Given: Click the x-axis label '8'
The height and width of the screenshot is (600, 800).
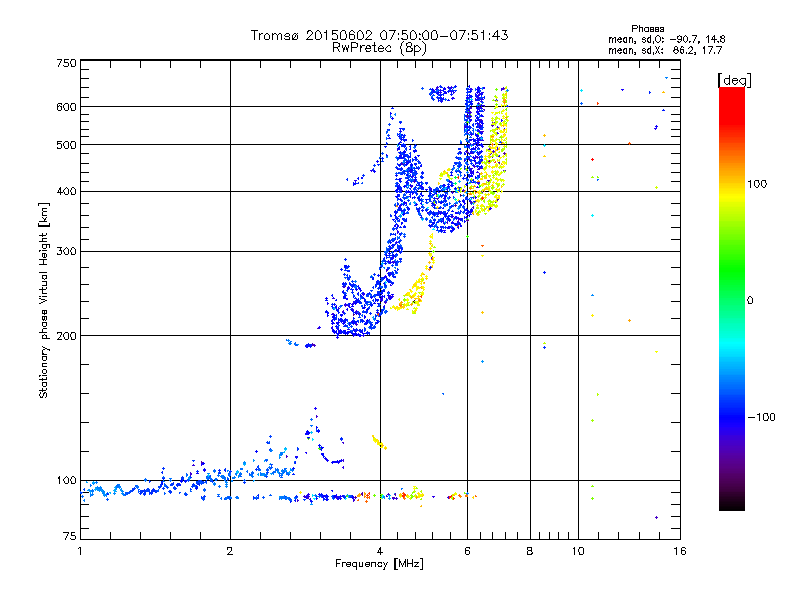Looking at the screenshot, I should tap(530, 551).
